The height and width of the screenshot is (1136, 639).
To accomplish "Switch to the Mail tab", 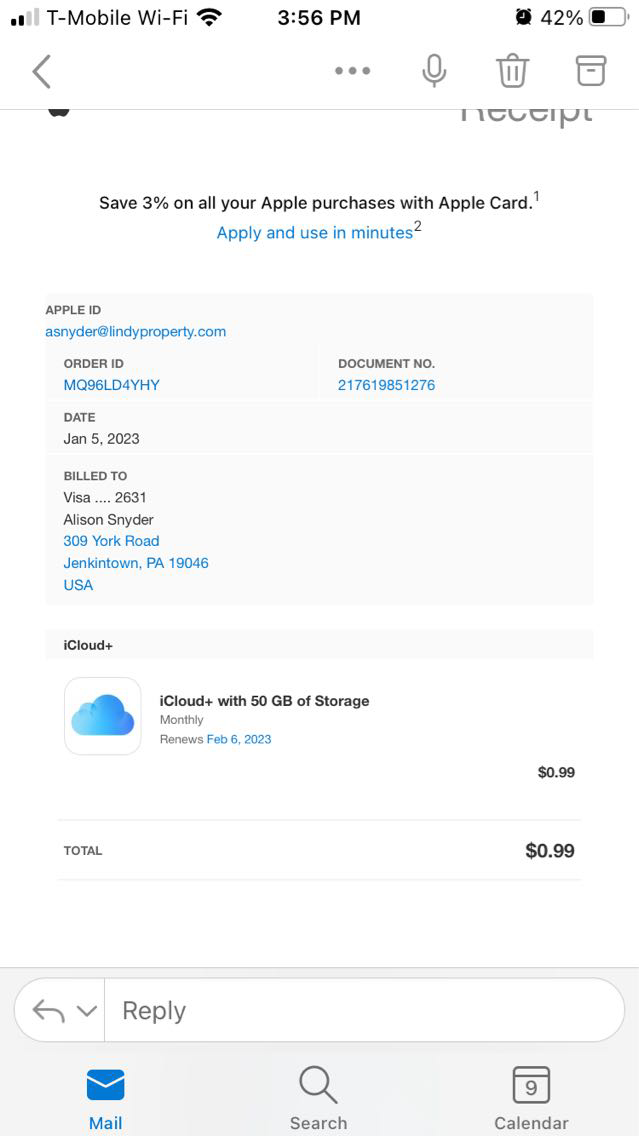I will tap(105, 1098).
